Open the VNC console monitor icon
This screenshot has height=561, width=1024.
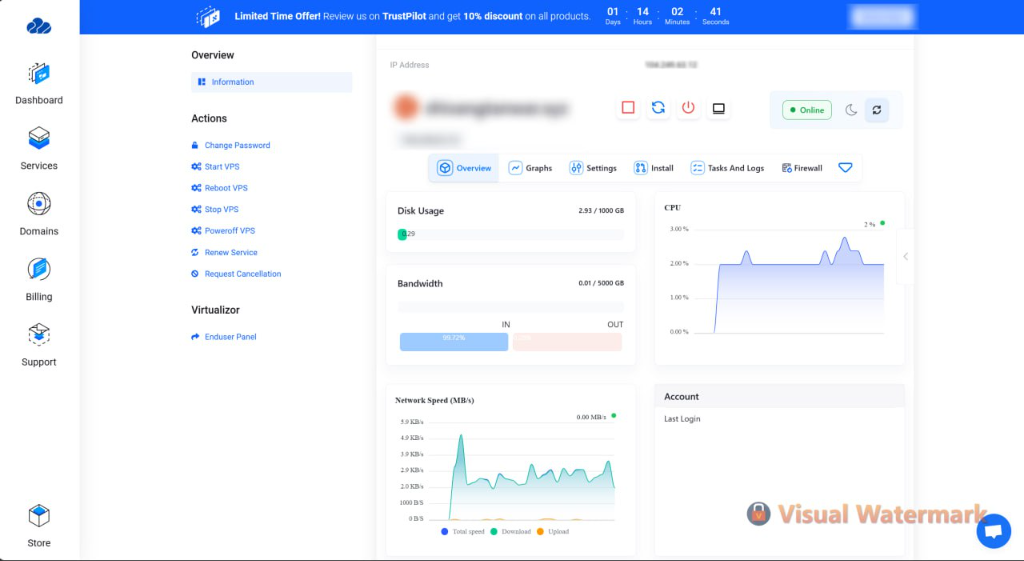[718, 108]
